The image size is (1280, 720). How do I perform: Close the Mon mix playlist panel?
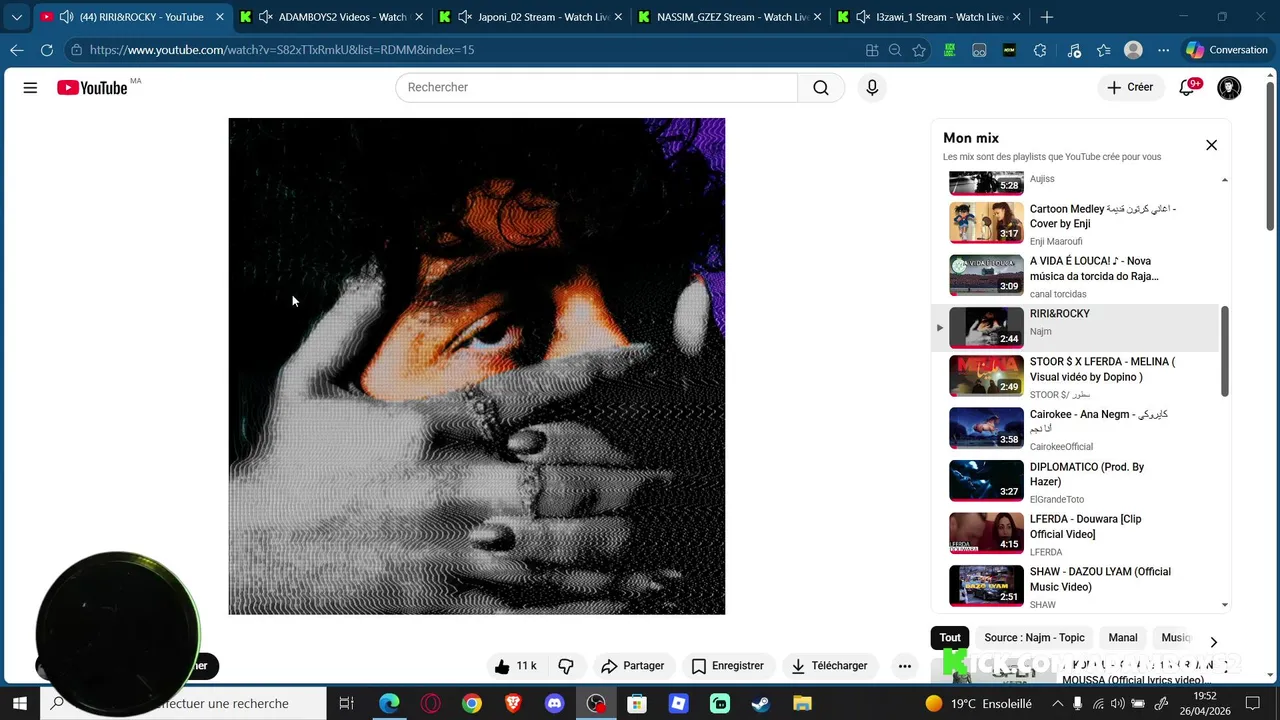(1211, 145)
